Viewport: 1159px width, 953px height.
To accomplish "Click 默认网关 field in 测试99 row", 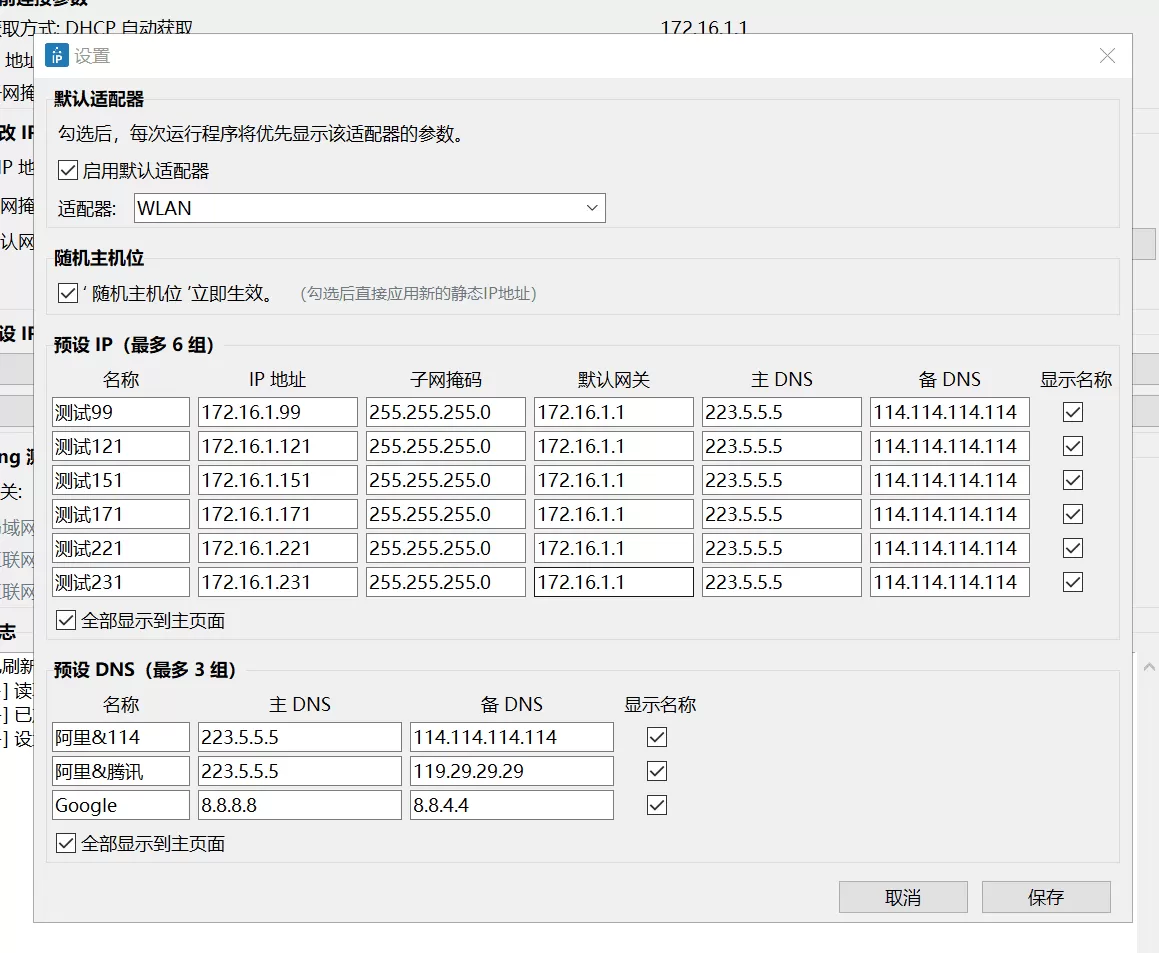I will point(614,412).
